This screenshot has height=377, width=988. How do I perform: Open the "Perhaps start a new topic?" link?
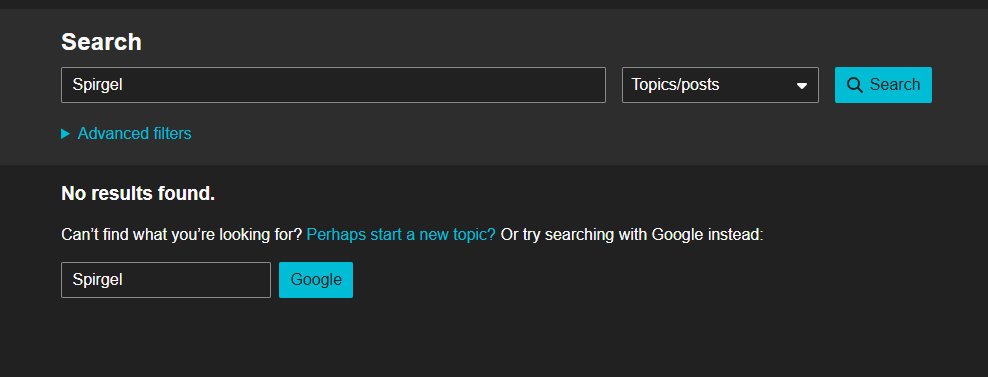pos(401,235)
